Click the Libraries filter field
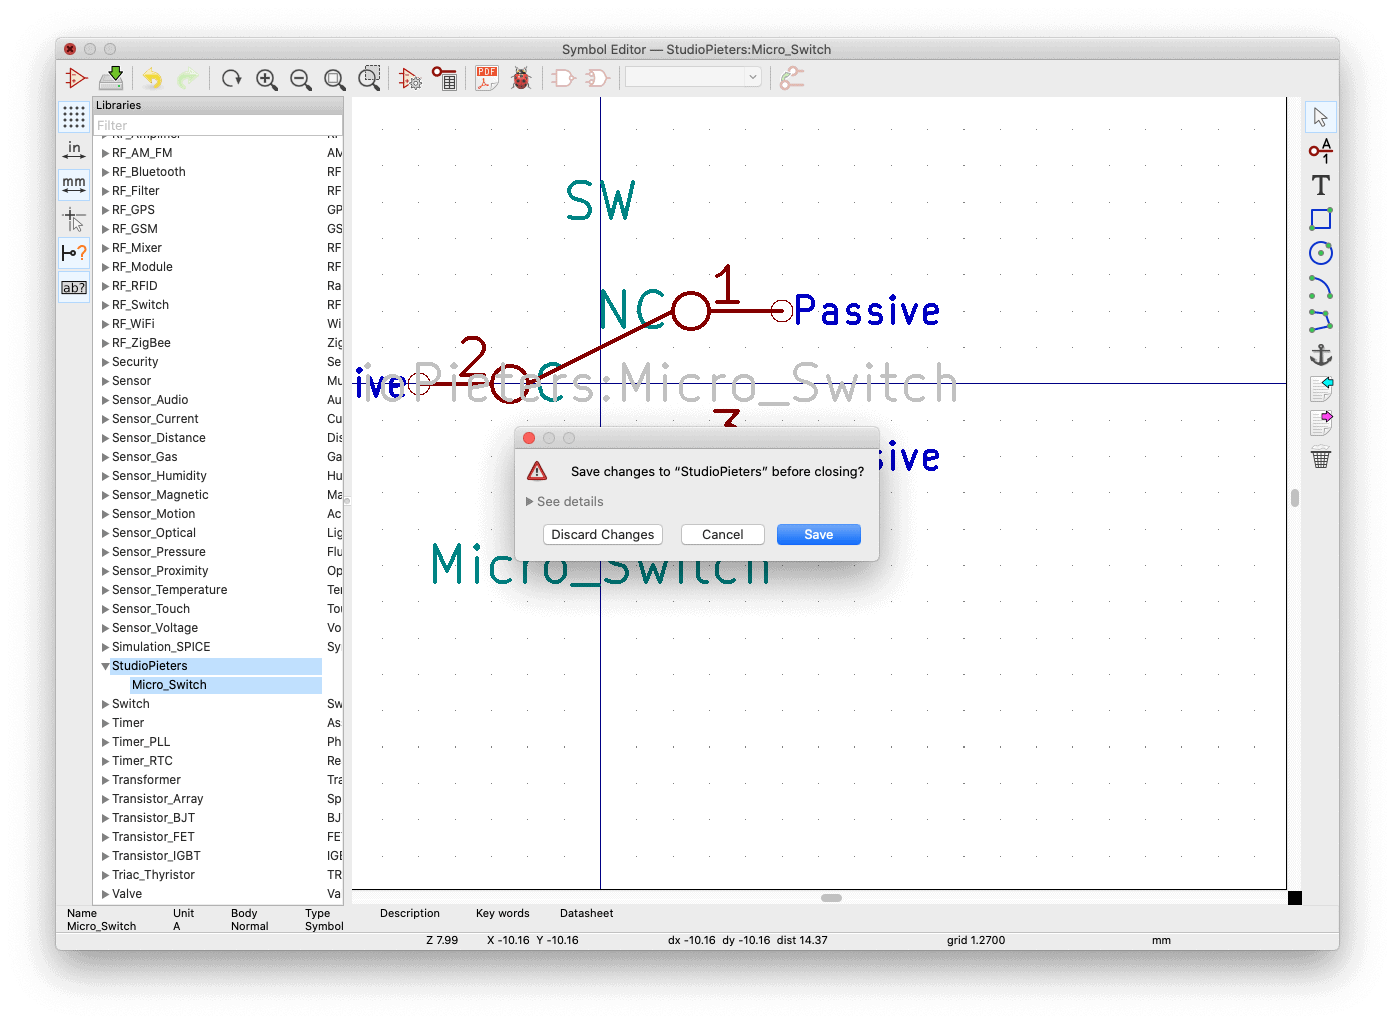This screenshot has height=1024, width=1395. click(x=218, y=125)
